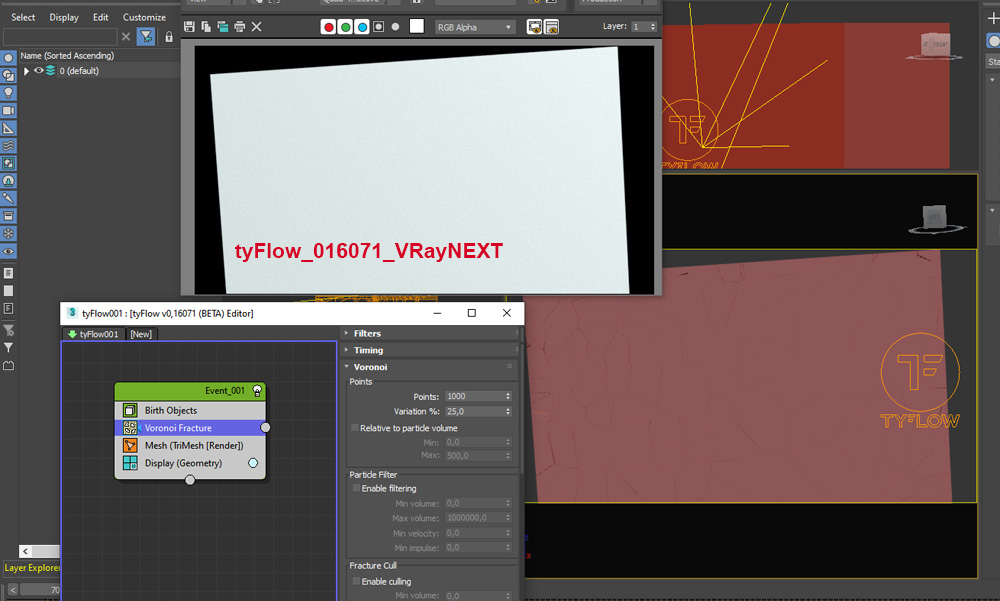Screen dimensions: 1000x601
Task: Select the Birth Objects operator
Action: click(x=190, y=410)
